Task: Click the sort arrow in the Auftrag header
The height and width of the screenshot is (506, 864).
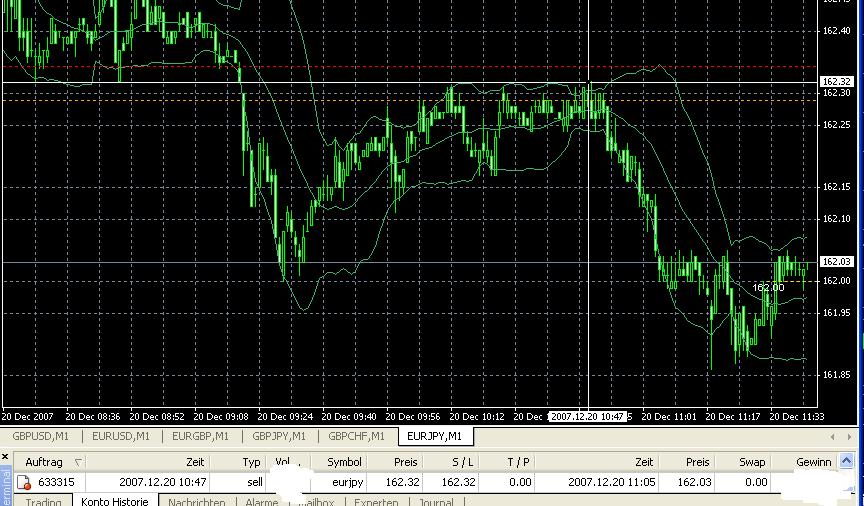Action: click(78, 462)
